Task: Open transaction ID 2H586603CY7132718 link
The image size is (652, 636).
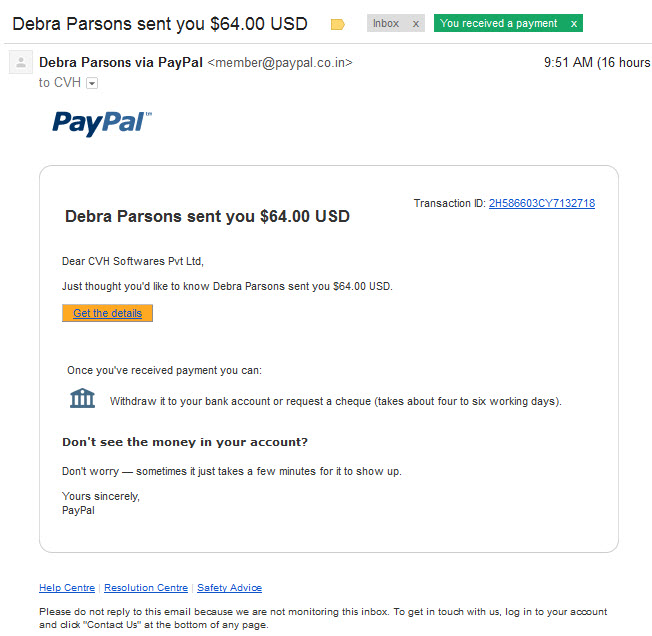Action: pyautogui.click(x=542, y=203)
